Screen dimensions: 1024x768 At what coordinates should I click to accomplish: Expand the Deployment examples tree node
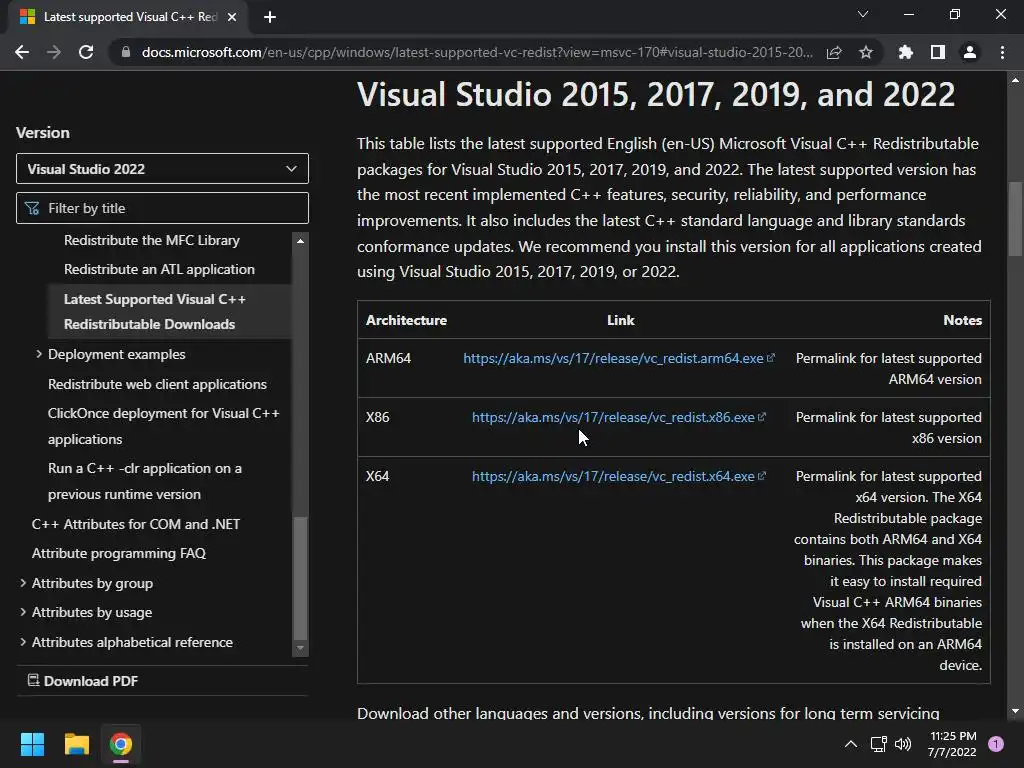point(39,354)
